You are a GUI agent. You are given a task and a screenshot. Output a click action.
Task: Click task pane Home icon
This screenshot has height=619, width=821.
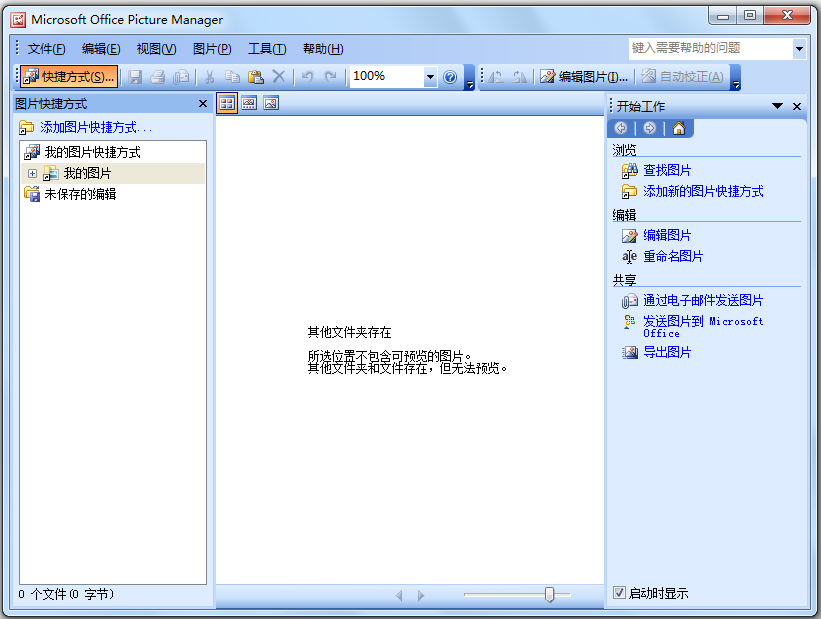point(679,128)
